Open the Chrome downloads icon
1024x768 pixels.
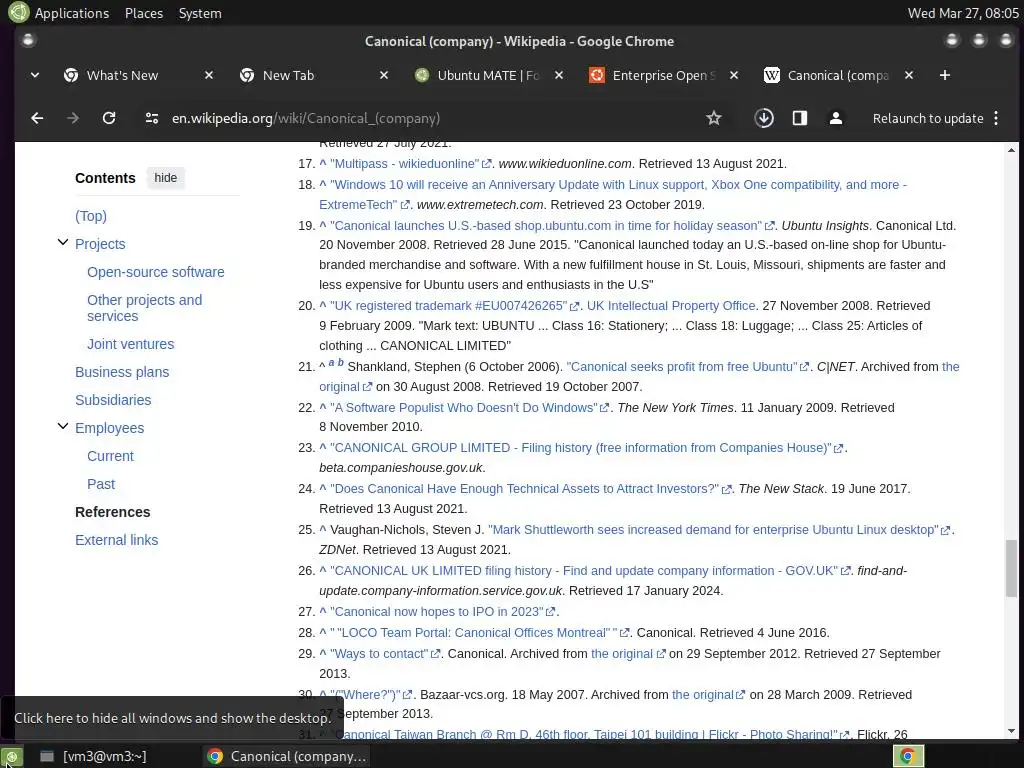[x=763, y=118]
